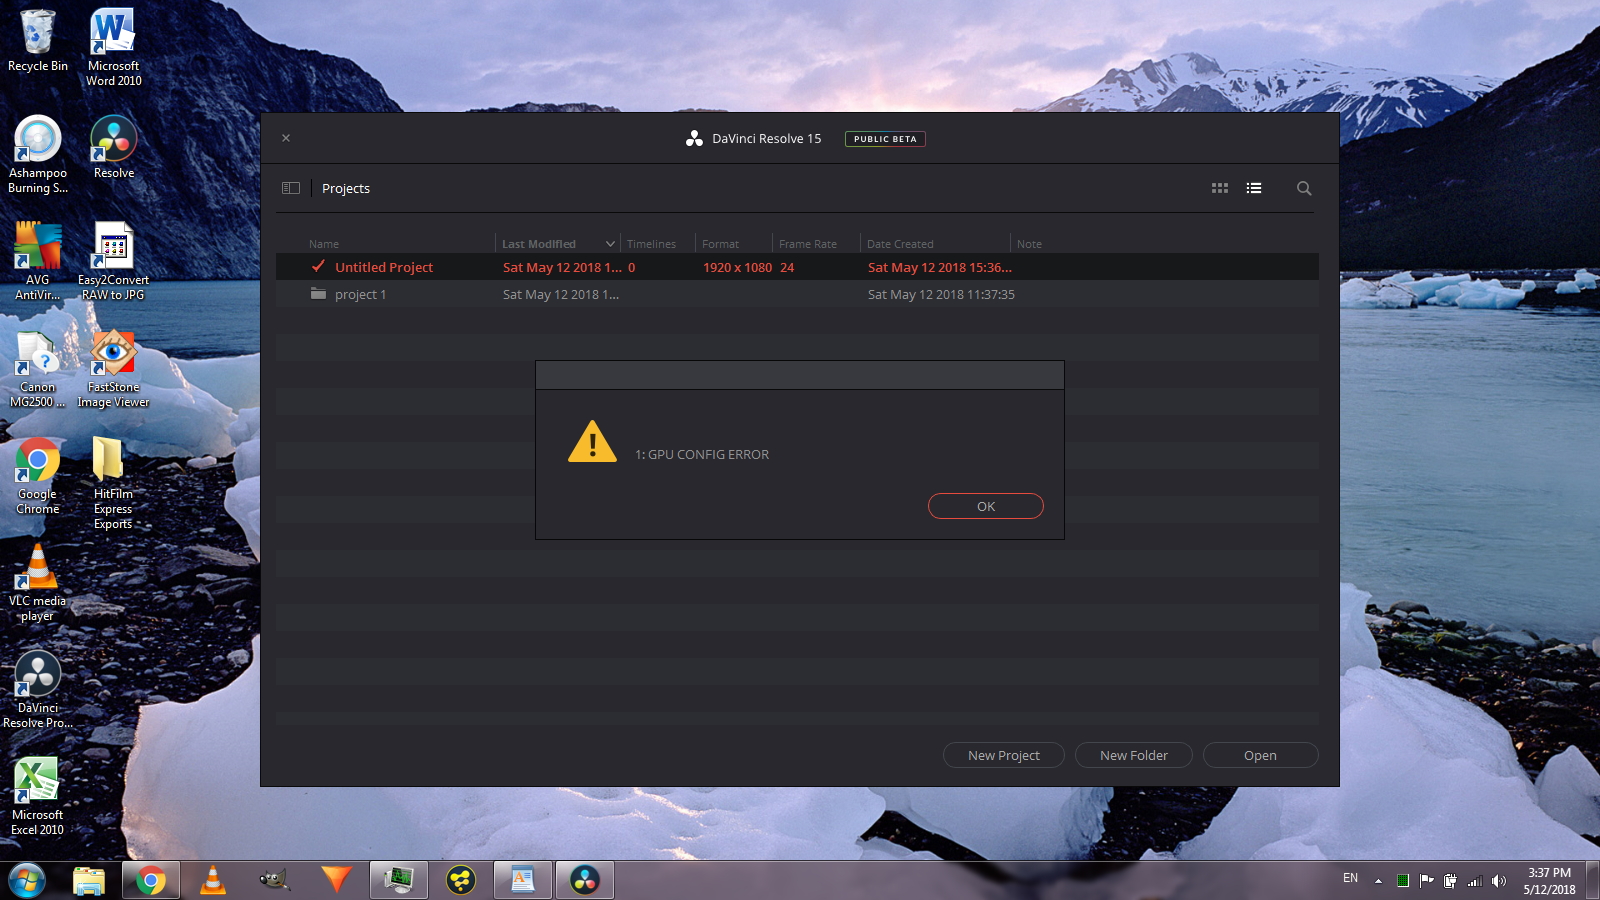Open volume control in system tray
This screenshot has width=1600, height=900.
point(1498,881)
